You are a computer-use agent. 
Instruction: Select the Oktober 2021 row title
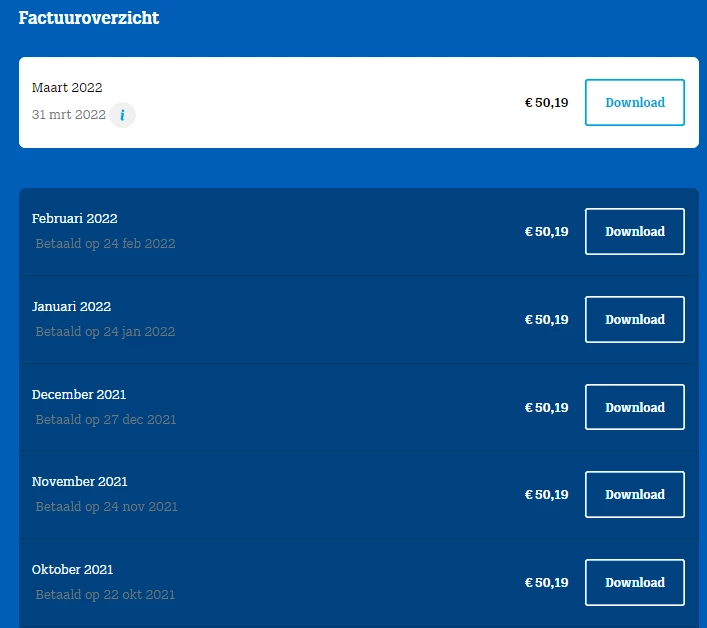pos(72,569)
